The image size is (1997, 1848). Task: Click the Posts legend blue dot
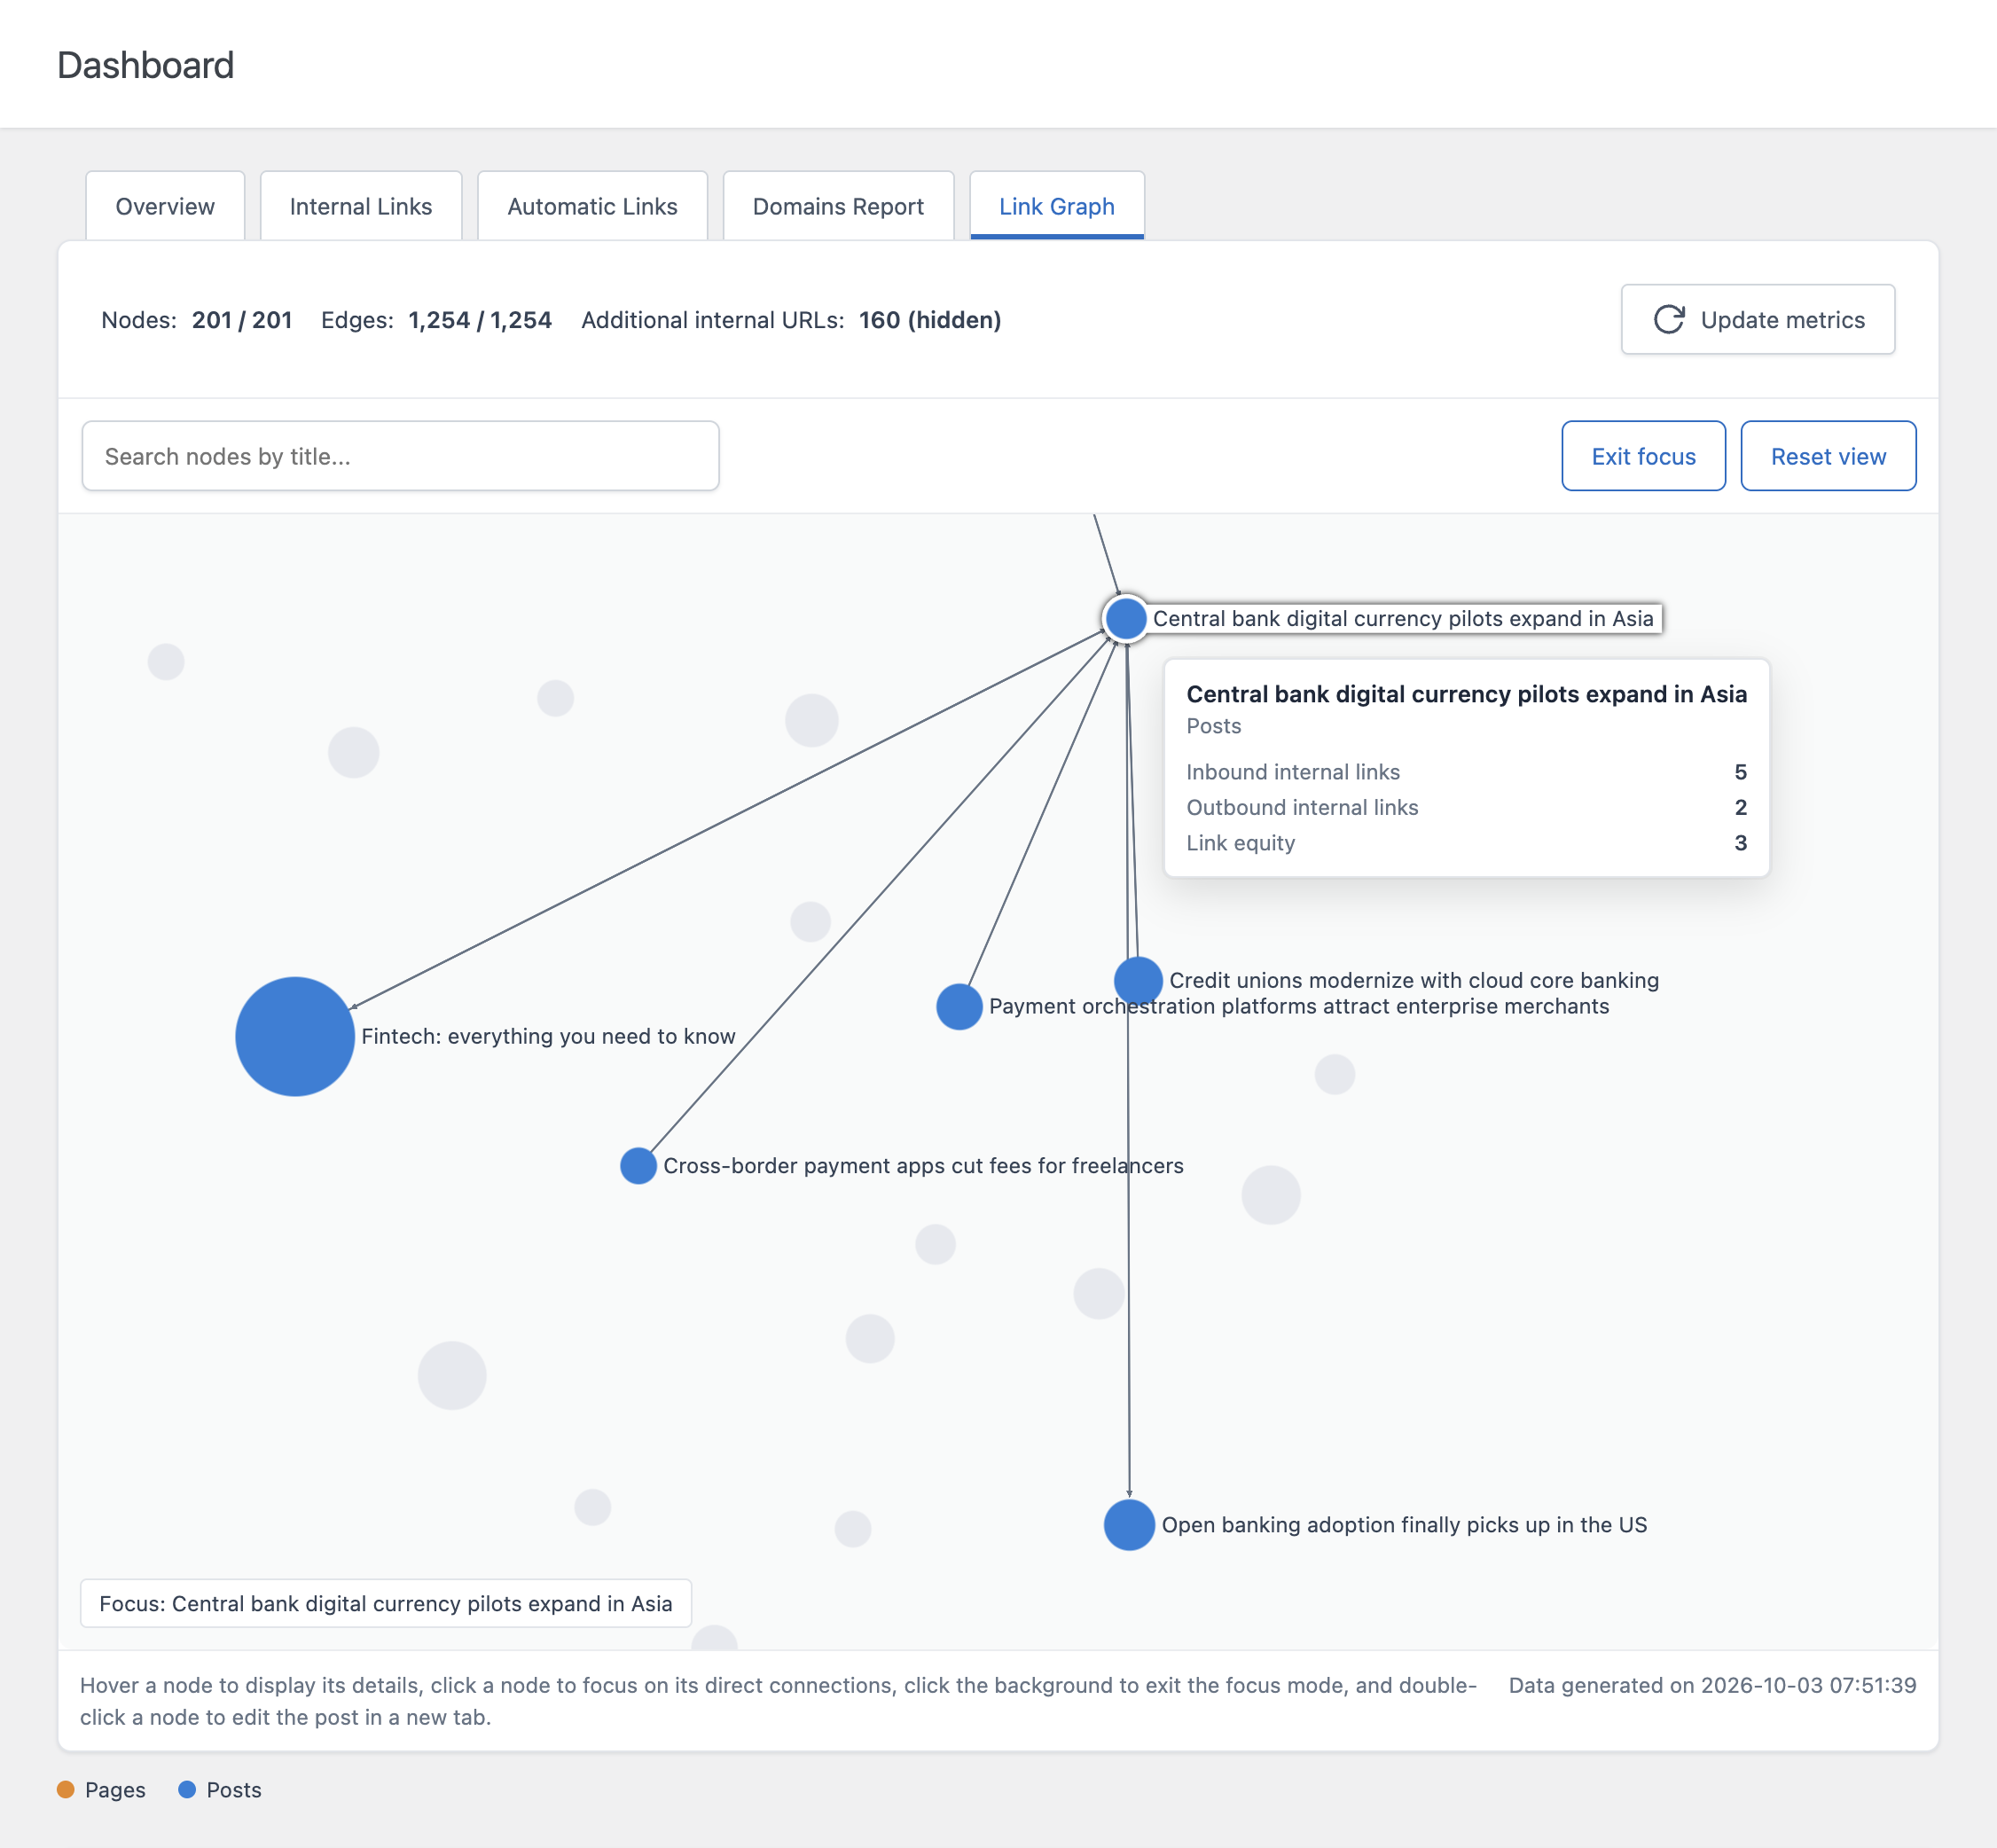pos(187,1789)
